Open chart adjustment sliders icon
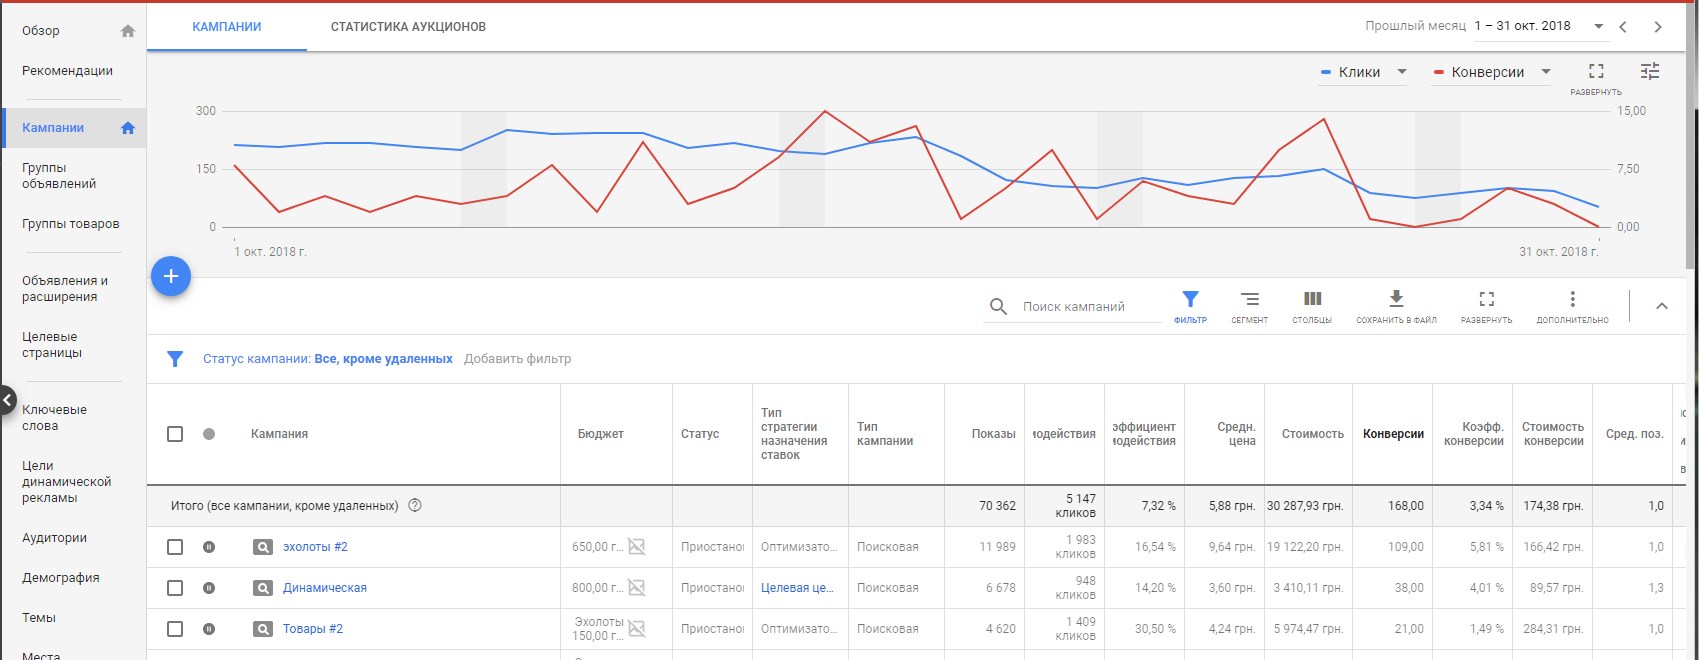The width and height of the screenshot is (1699, 660). tap(1650, 71)
